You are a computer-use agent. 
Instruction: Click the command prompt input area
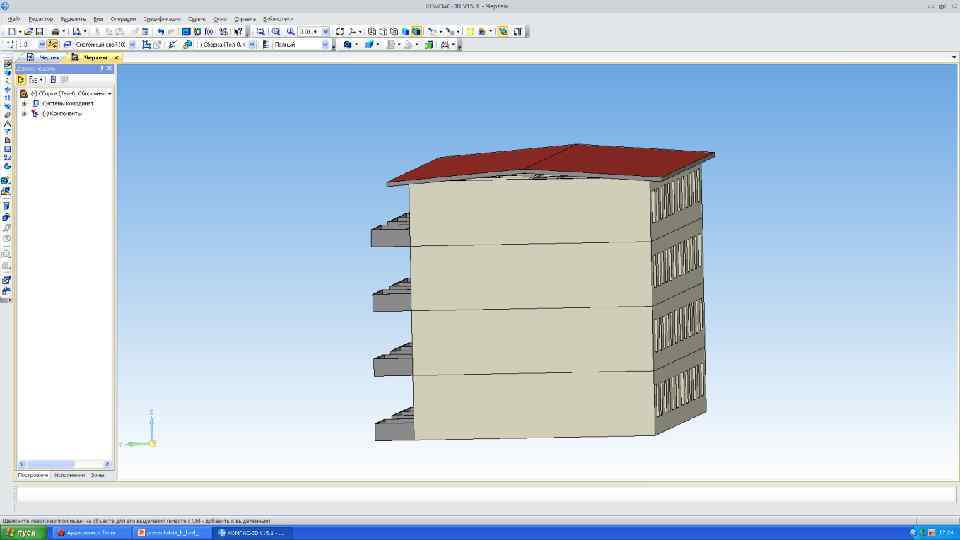point(486,494)
